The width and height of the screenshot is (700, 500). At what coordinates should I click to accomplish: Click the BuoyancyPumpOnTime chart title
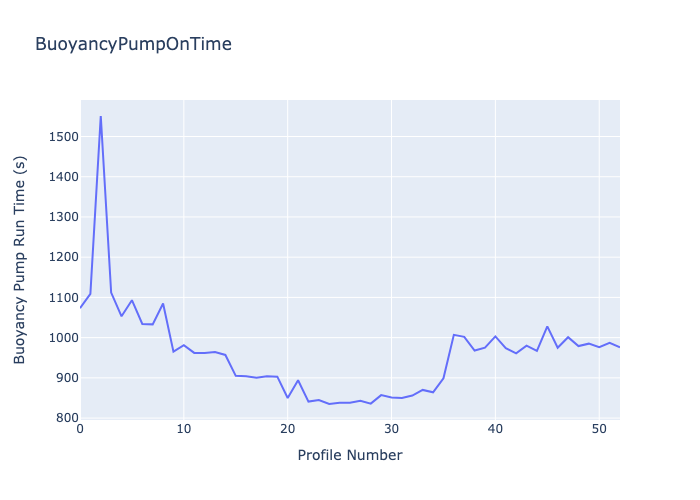point(133,44)
